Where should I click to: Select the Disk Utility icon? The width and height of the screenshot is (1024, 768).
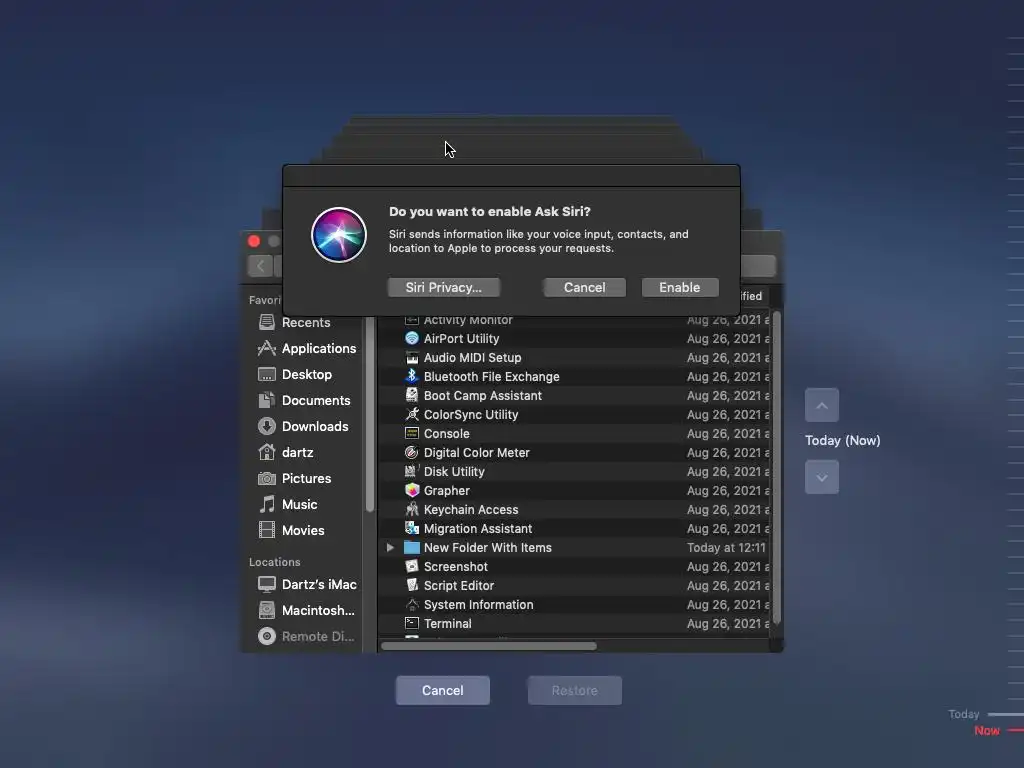pyautogui.click(x=411, y=472)
